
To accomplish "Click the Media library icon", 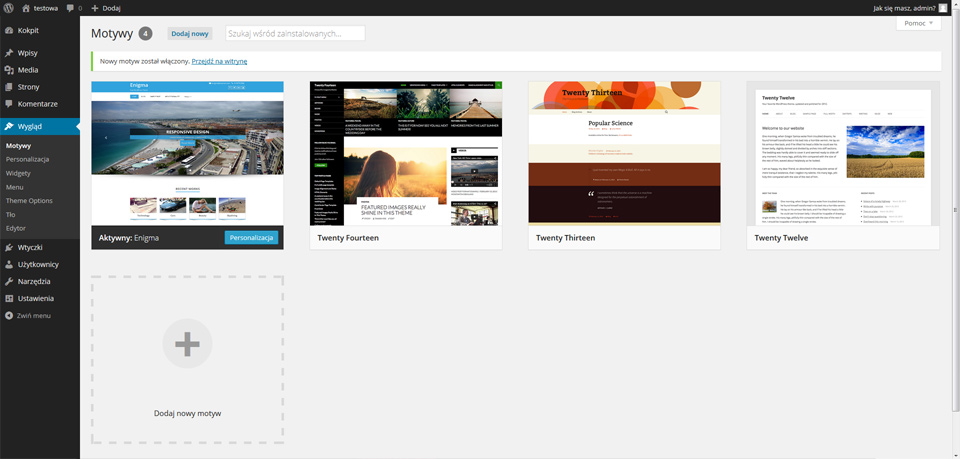I will [x=9, y=70].
